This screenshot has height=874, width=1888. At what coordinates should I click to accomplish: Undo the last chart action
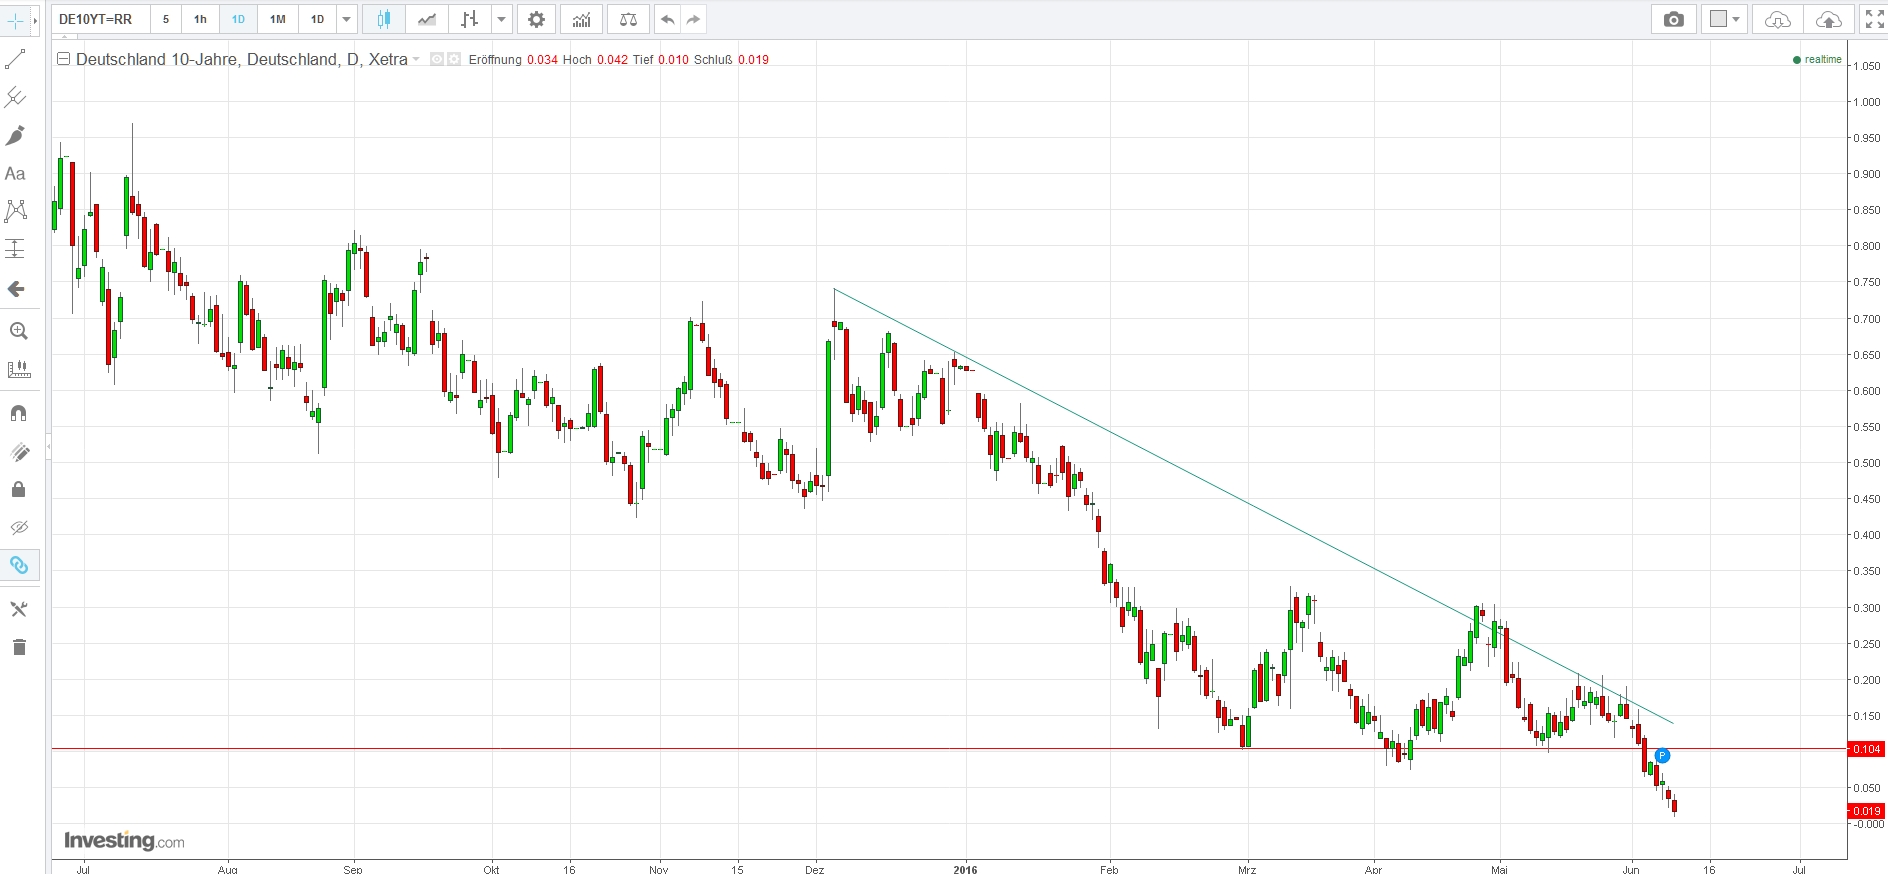click(667, 19)
